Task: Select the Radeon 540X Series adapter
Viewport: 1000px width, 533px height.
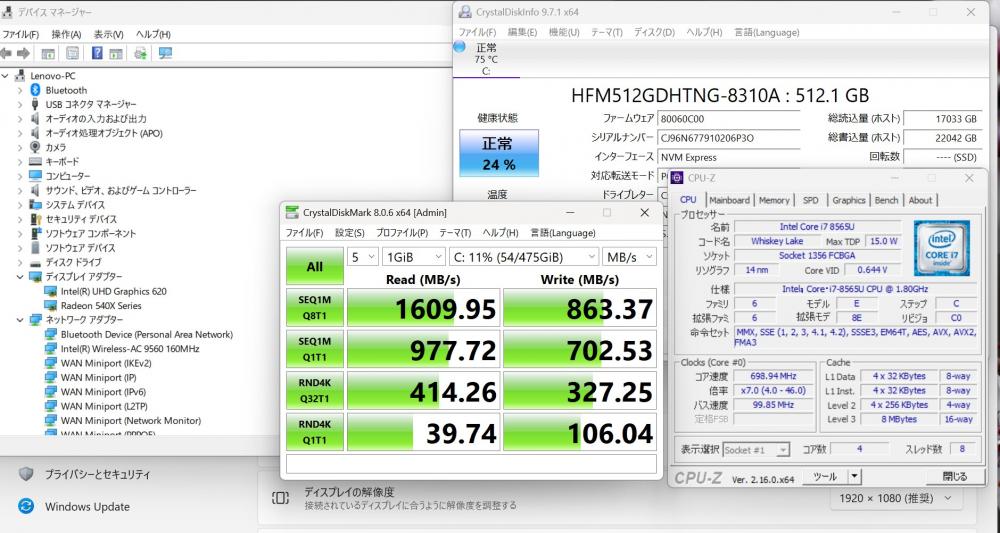Action: (x=100, y=305)
